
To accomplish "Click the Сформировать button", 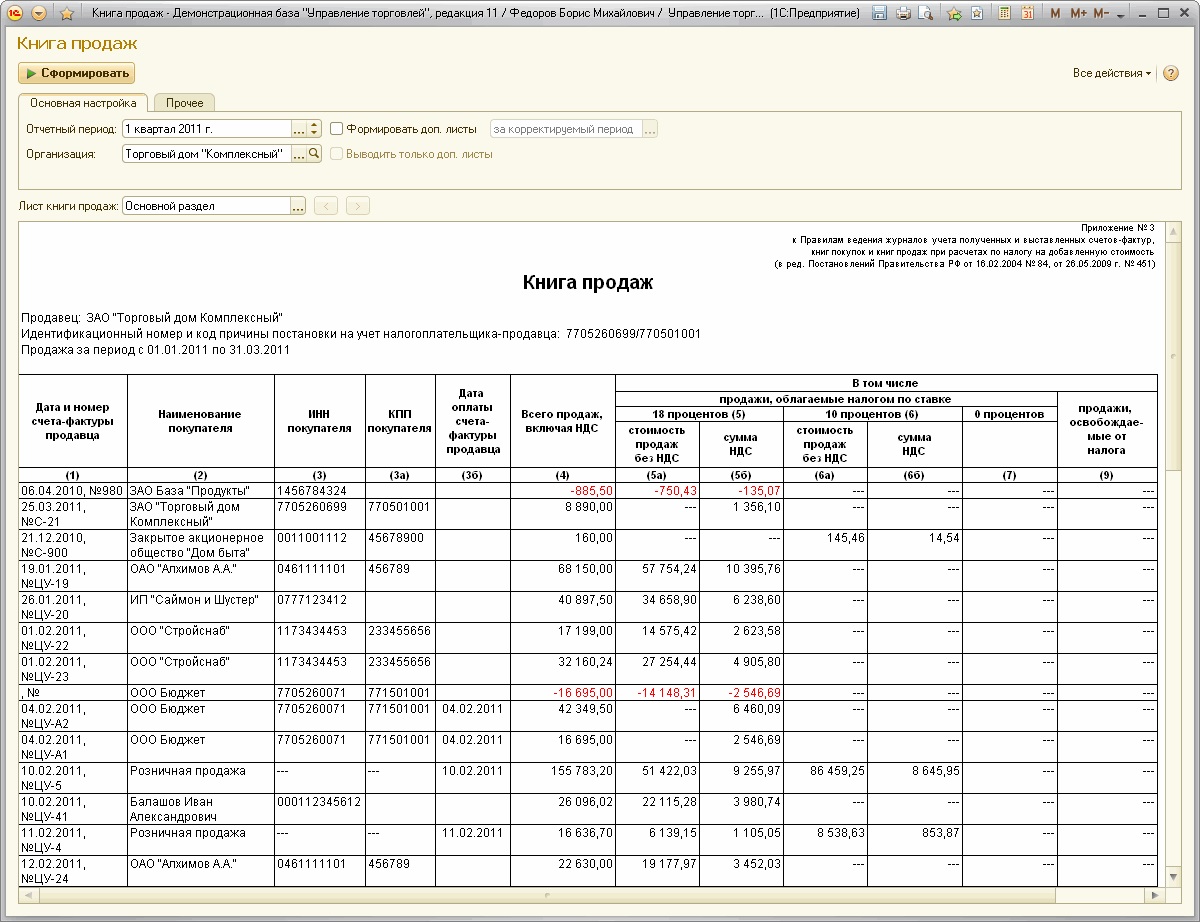I will 76,73.
